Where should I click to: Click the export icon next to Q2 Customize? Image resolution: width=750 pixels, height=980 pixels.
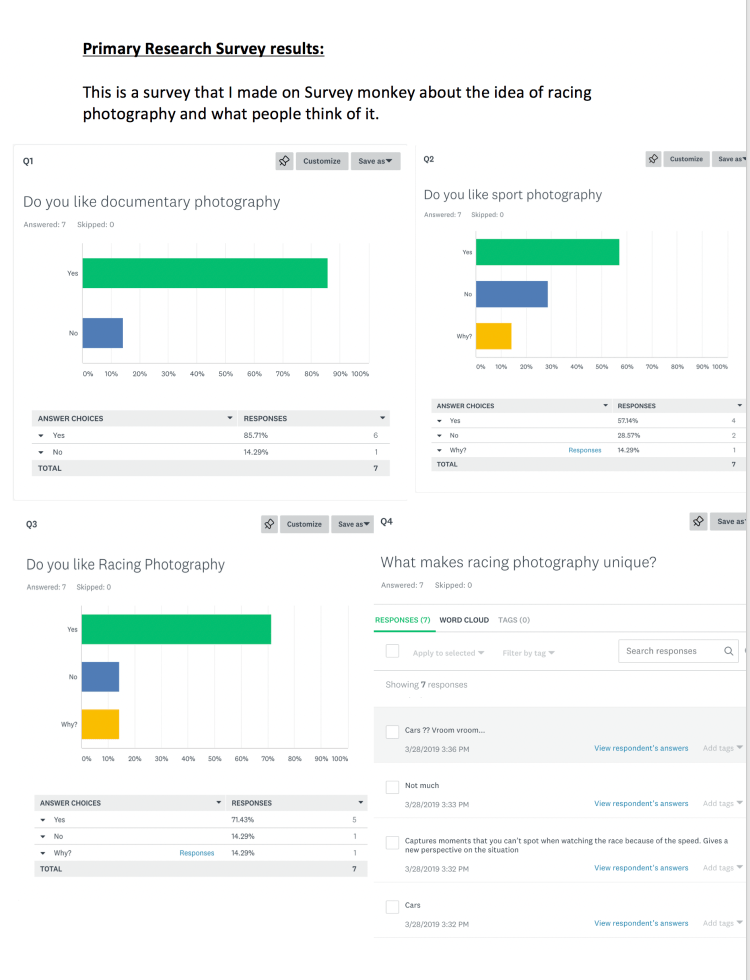pos(653,158)
